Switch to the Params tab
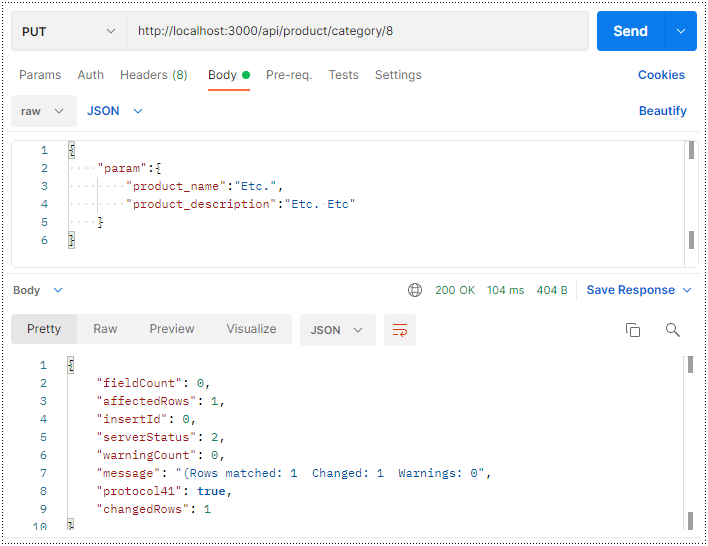708x546 pixels. tap(40, 75)
